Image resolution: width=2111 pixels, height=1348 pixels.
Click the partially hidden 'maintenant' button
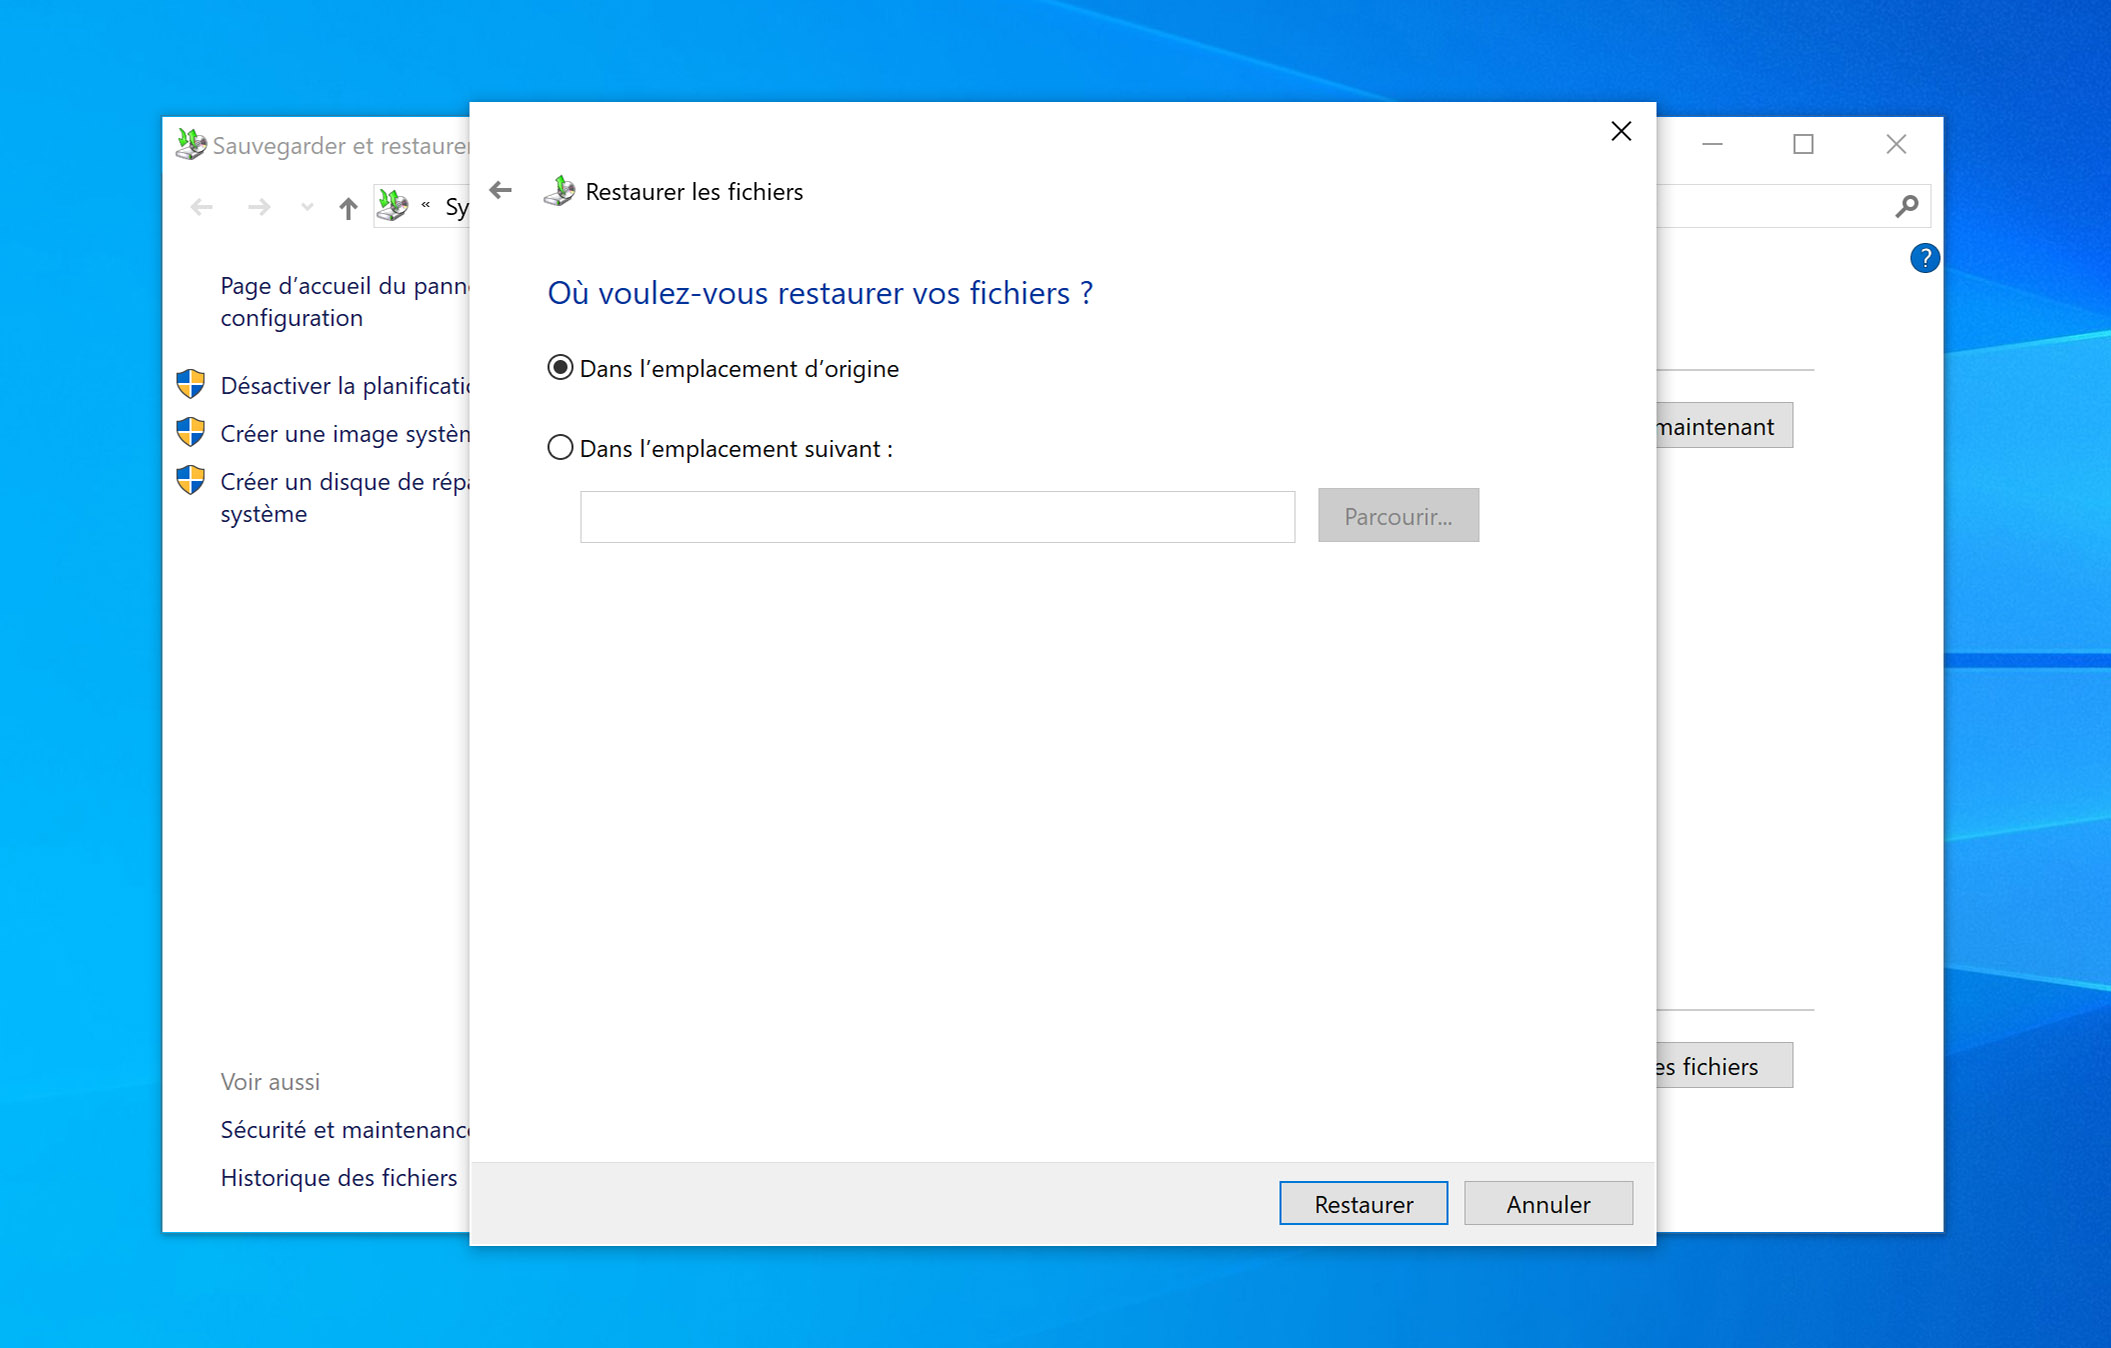[1724, 426]
